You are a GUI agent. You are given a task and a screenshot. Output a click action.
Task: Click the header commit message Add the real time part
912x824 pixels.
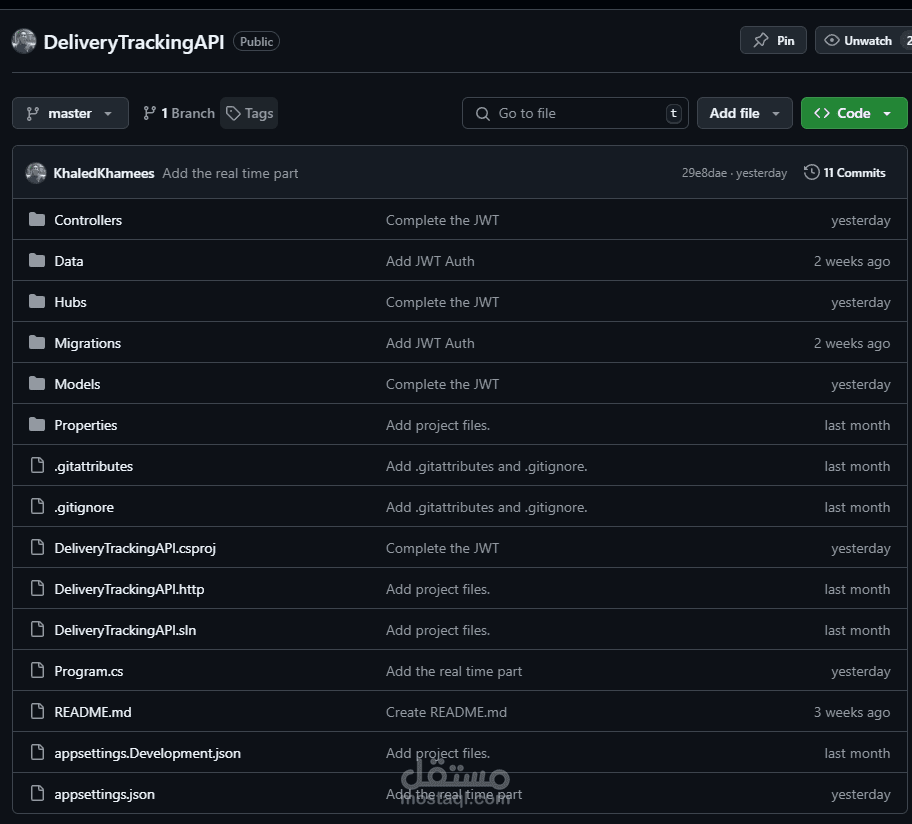tap(230, 173)
